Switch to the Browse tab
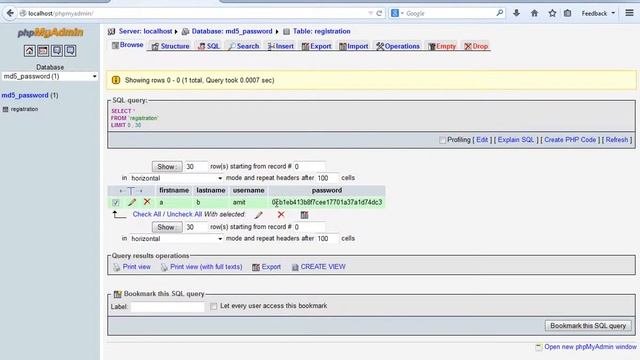The image size is (640, 360). click(127, 45)
